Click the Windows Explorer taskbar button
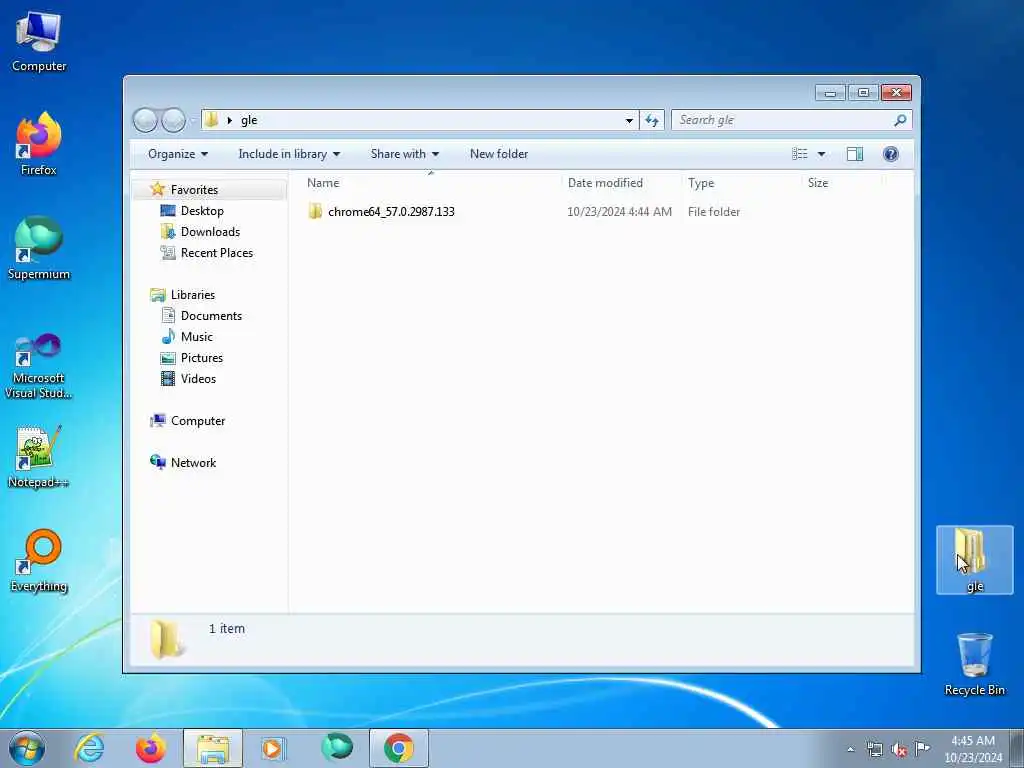The width and height of the screenshot is (1024, 768). 213,748
